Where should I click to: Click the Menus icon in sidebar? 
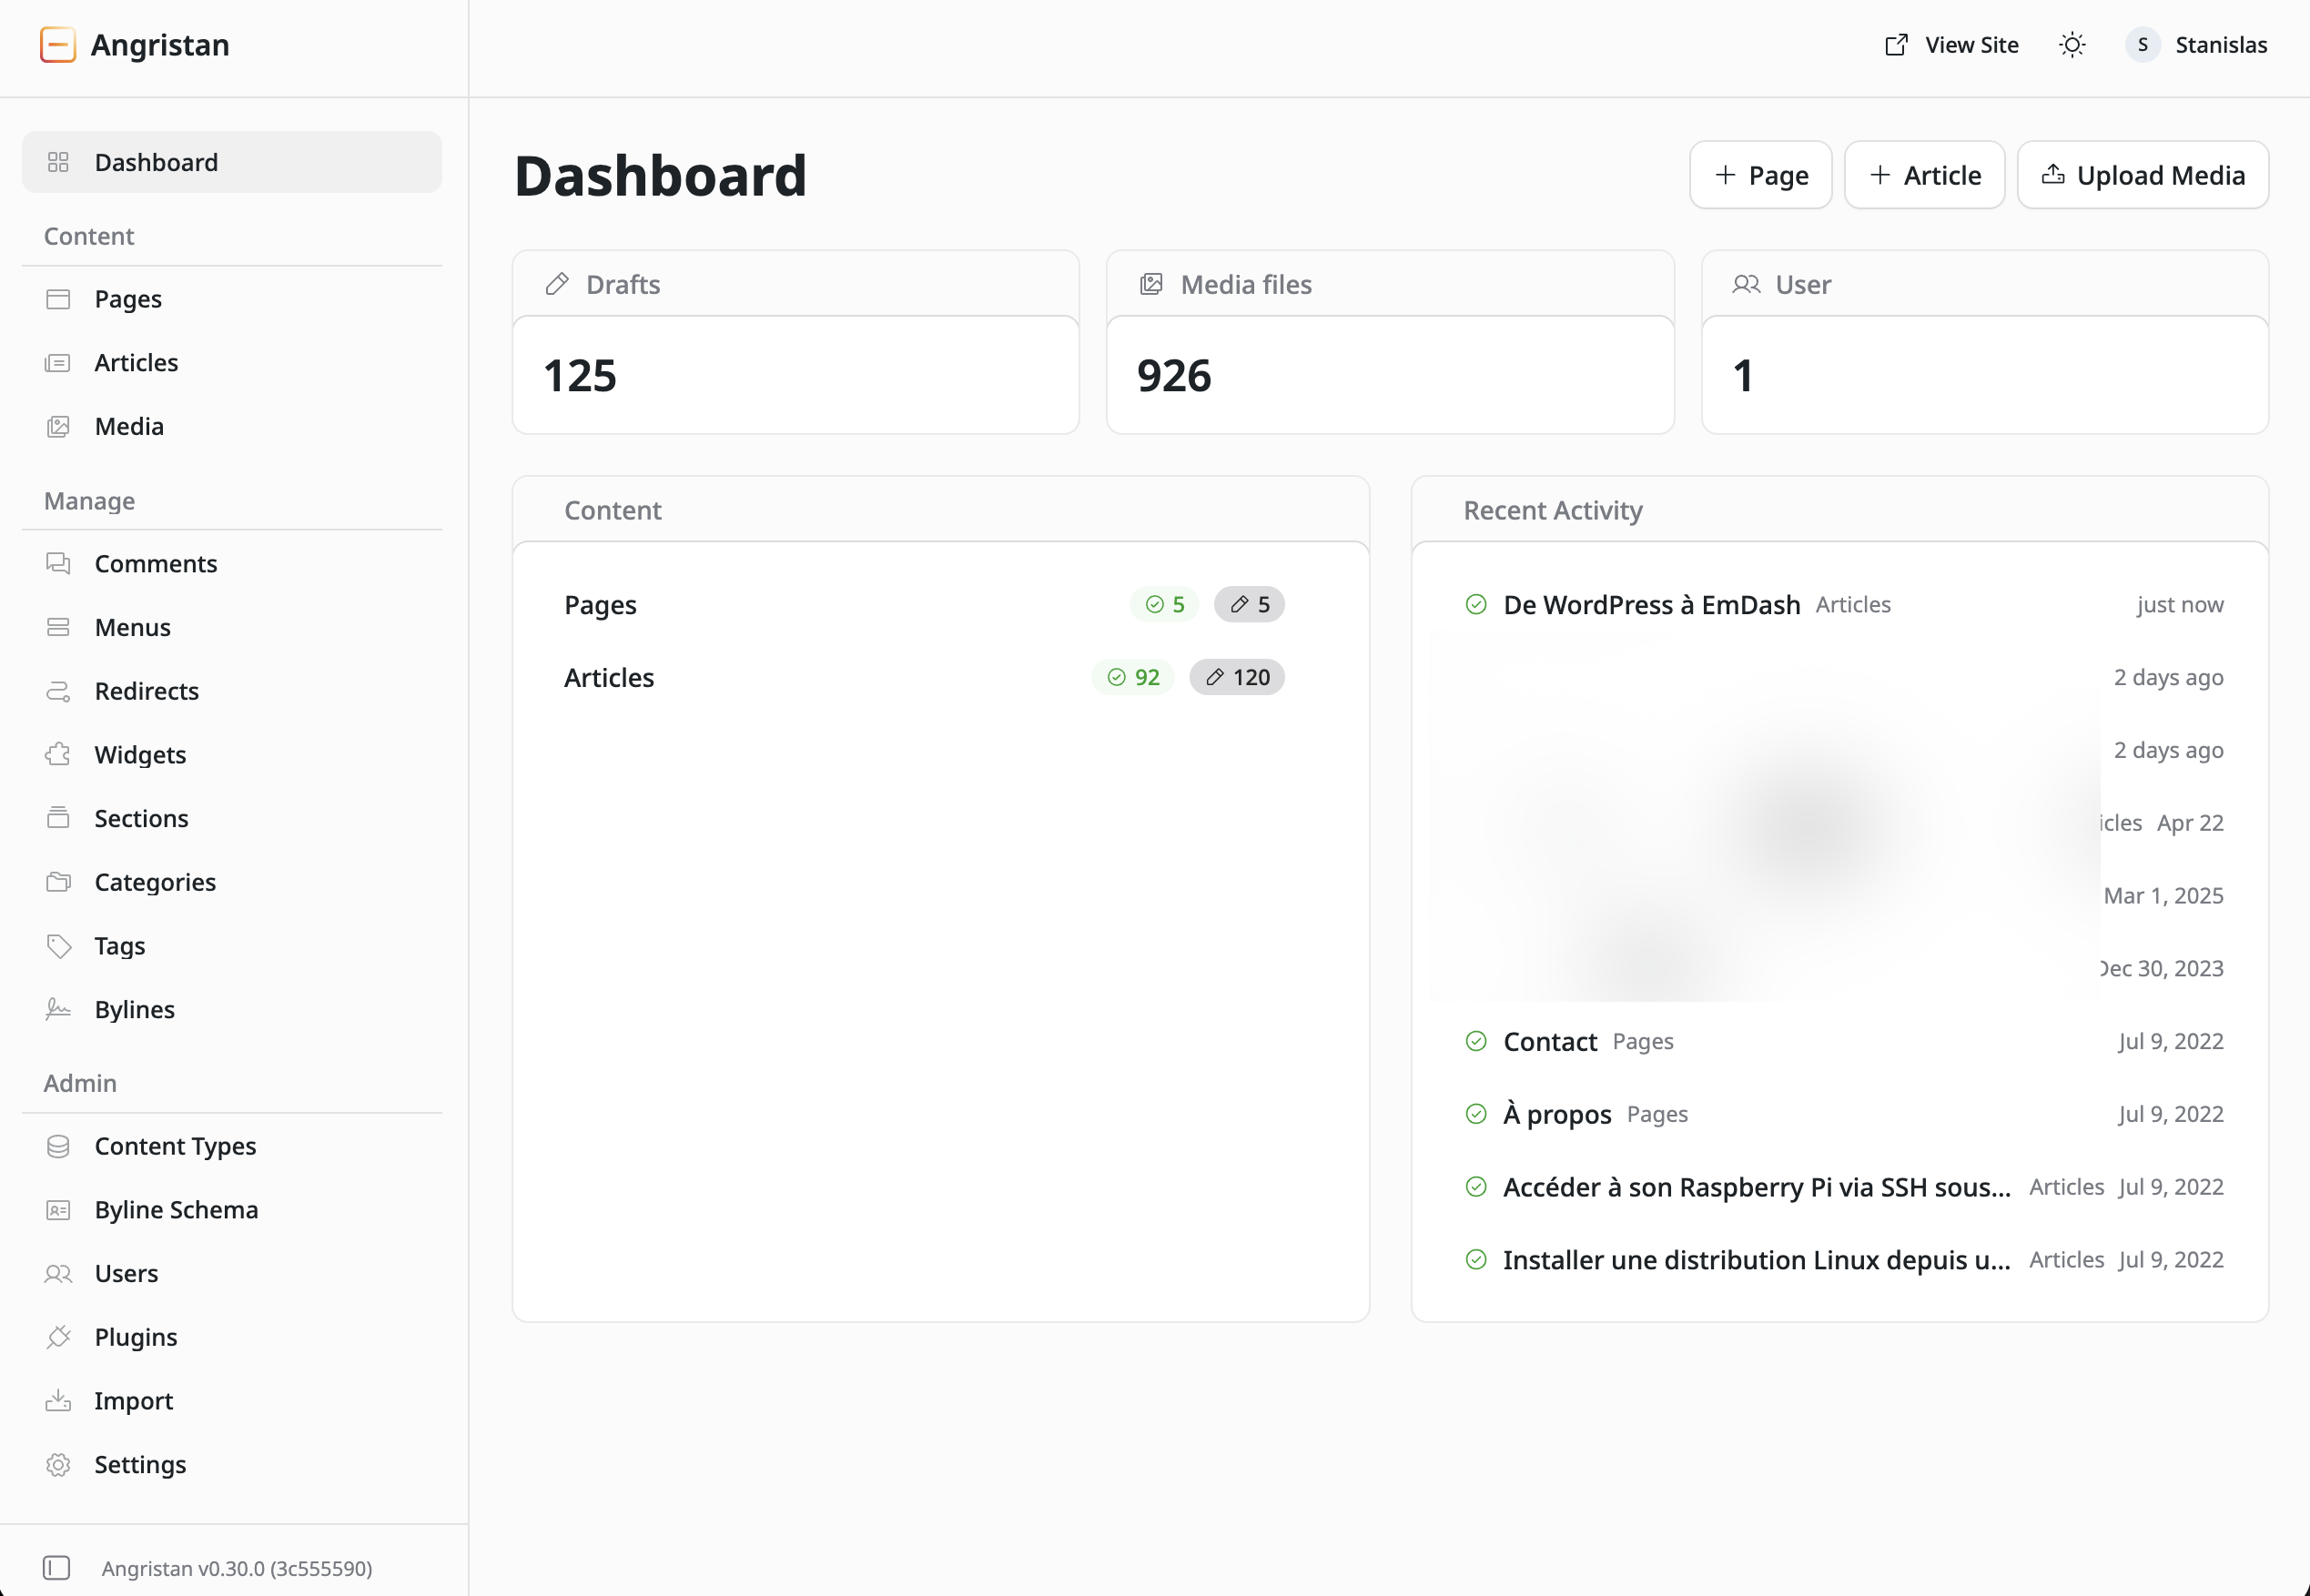pyautogui.click(x=58, y=628)
